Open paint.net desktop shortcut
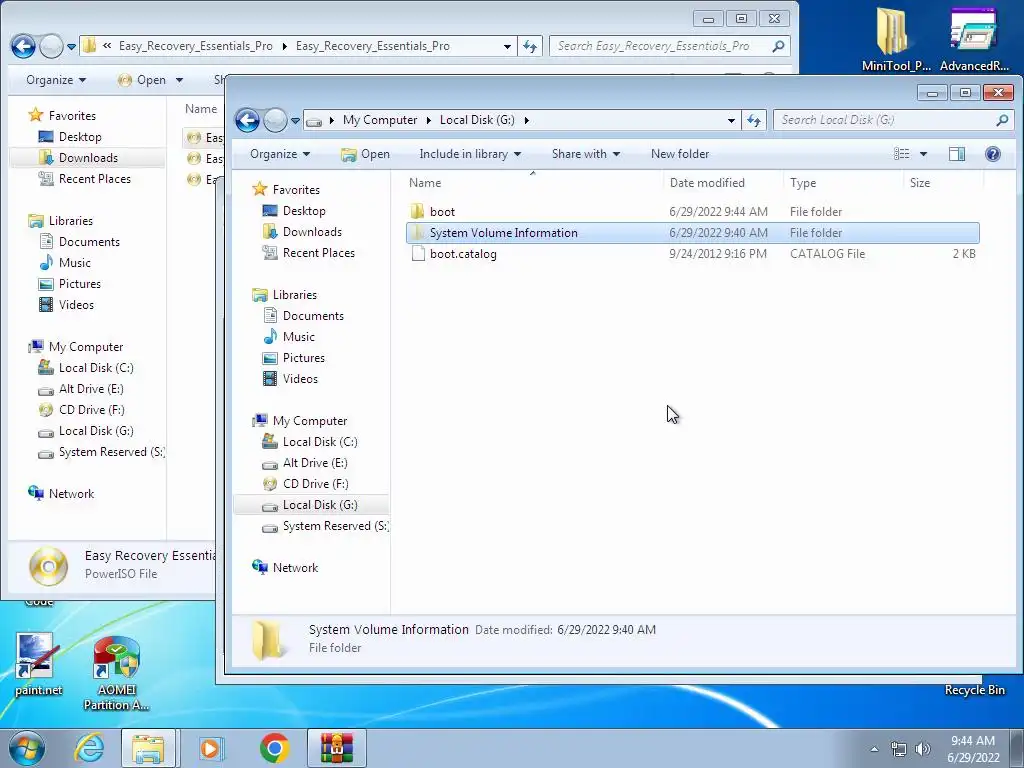This screenshot has height=768, width=1024. point(38,664)
